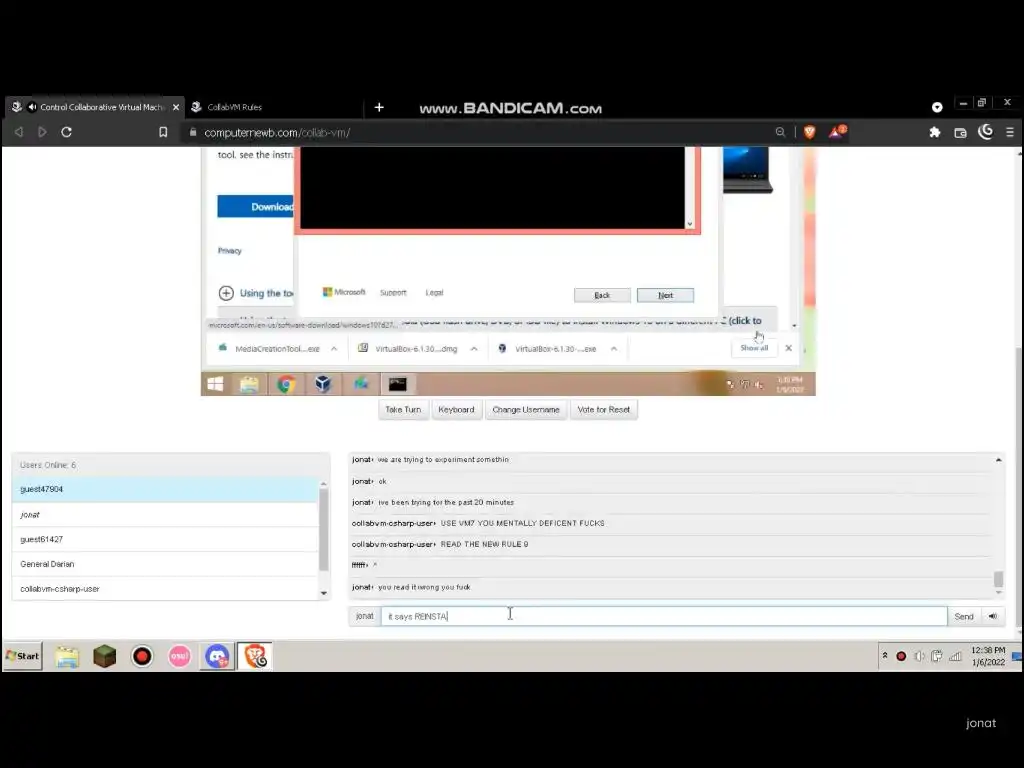Expand VirtualBox exe download chevron
This screenshot has height=768, width=1024.
point(614,349)
